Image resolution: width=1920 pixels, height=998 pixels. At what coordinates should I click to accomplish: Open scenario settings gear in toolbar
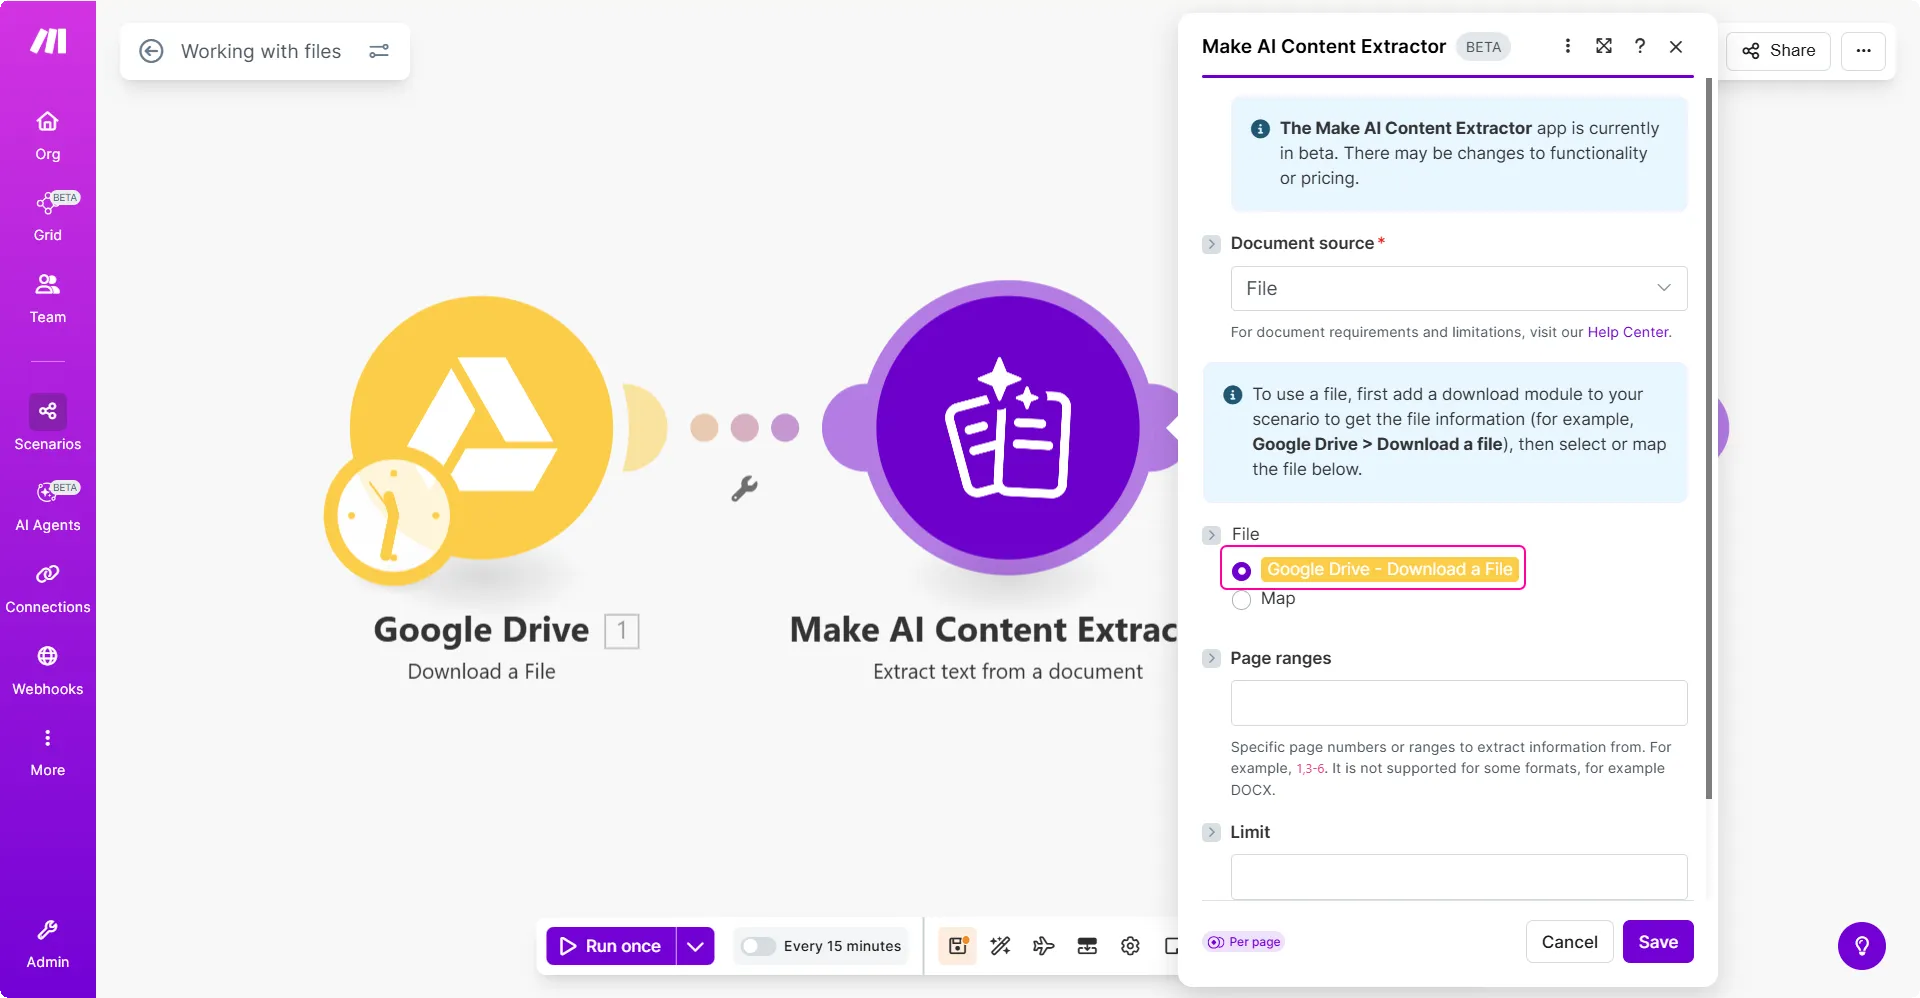coord(1130,946)
